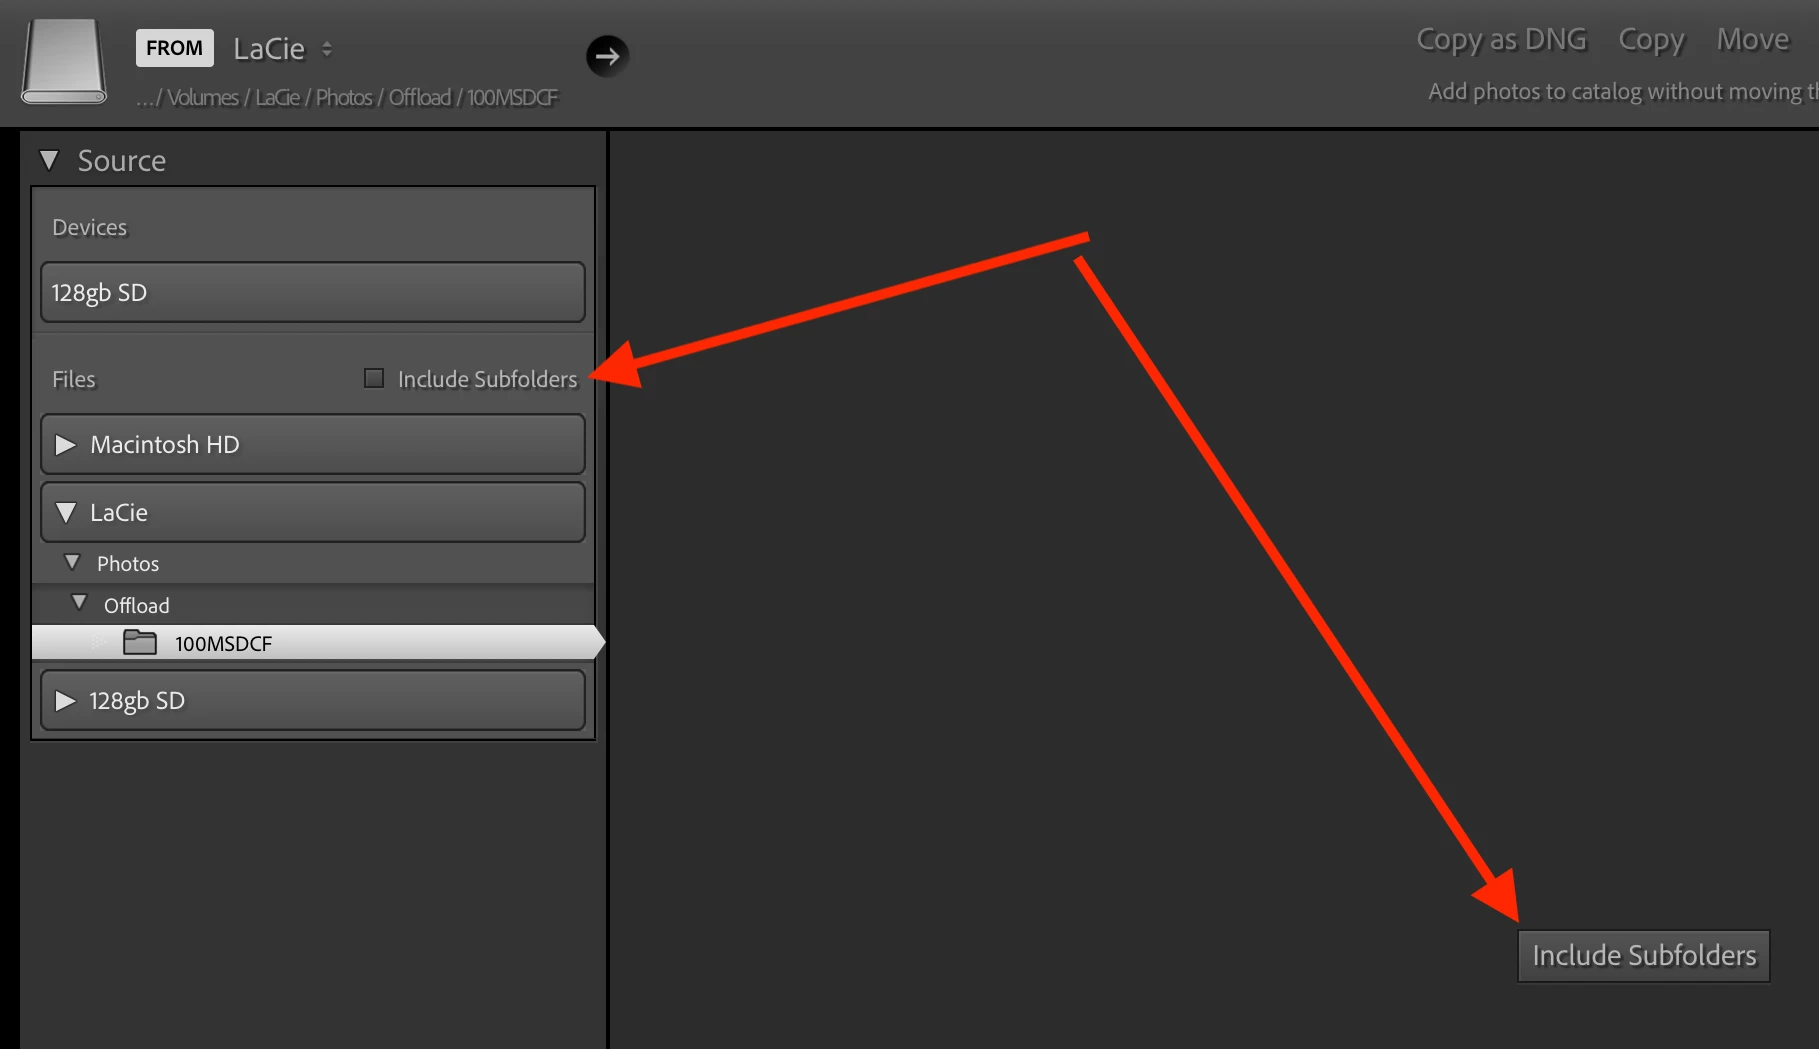Click the source path breadcrumb text

pyautogui.click(x=347, y=97)
